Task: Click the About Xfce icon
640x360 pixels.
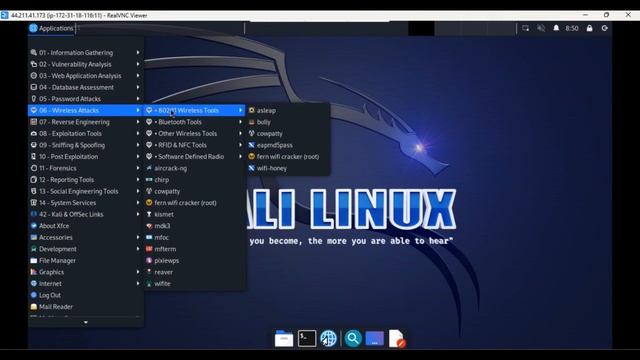Action: [34, 226]
